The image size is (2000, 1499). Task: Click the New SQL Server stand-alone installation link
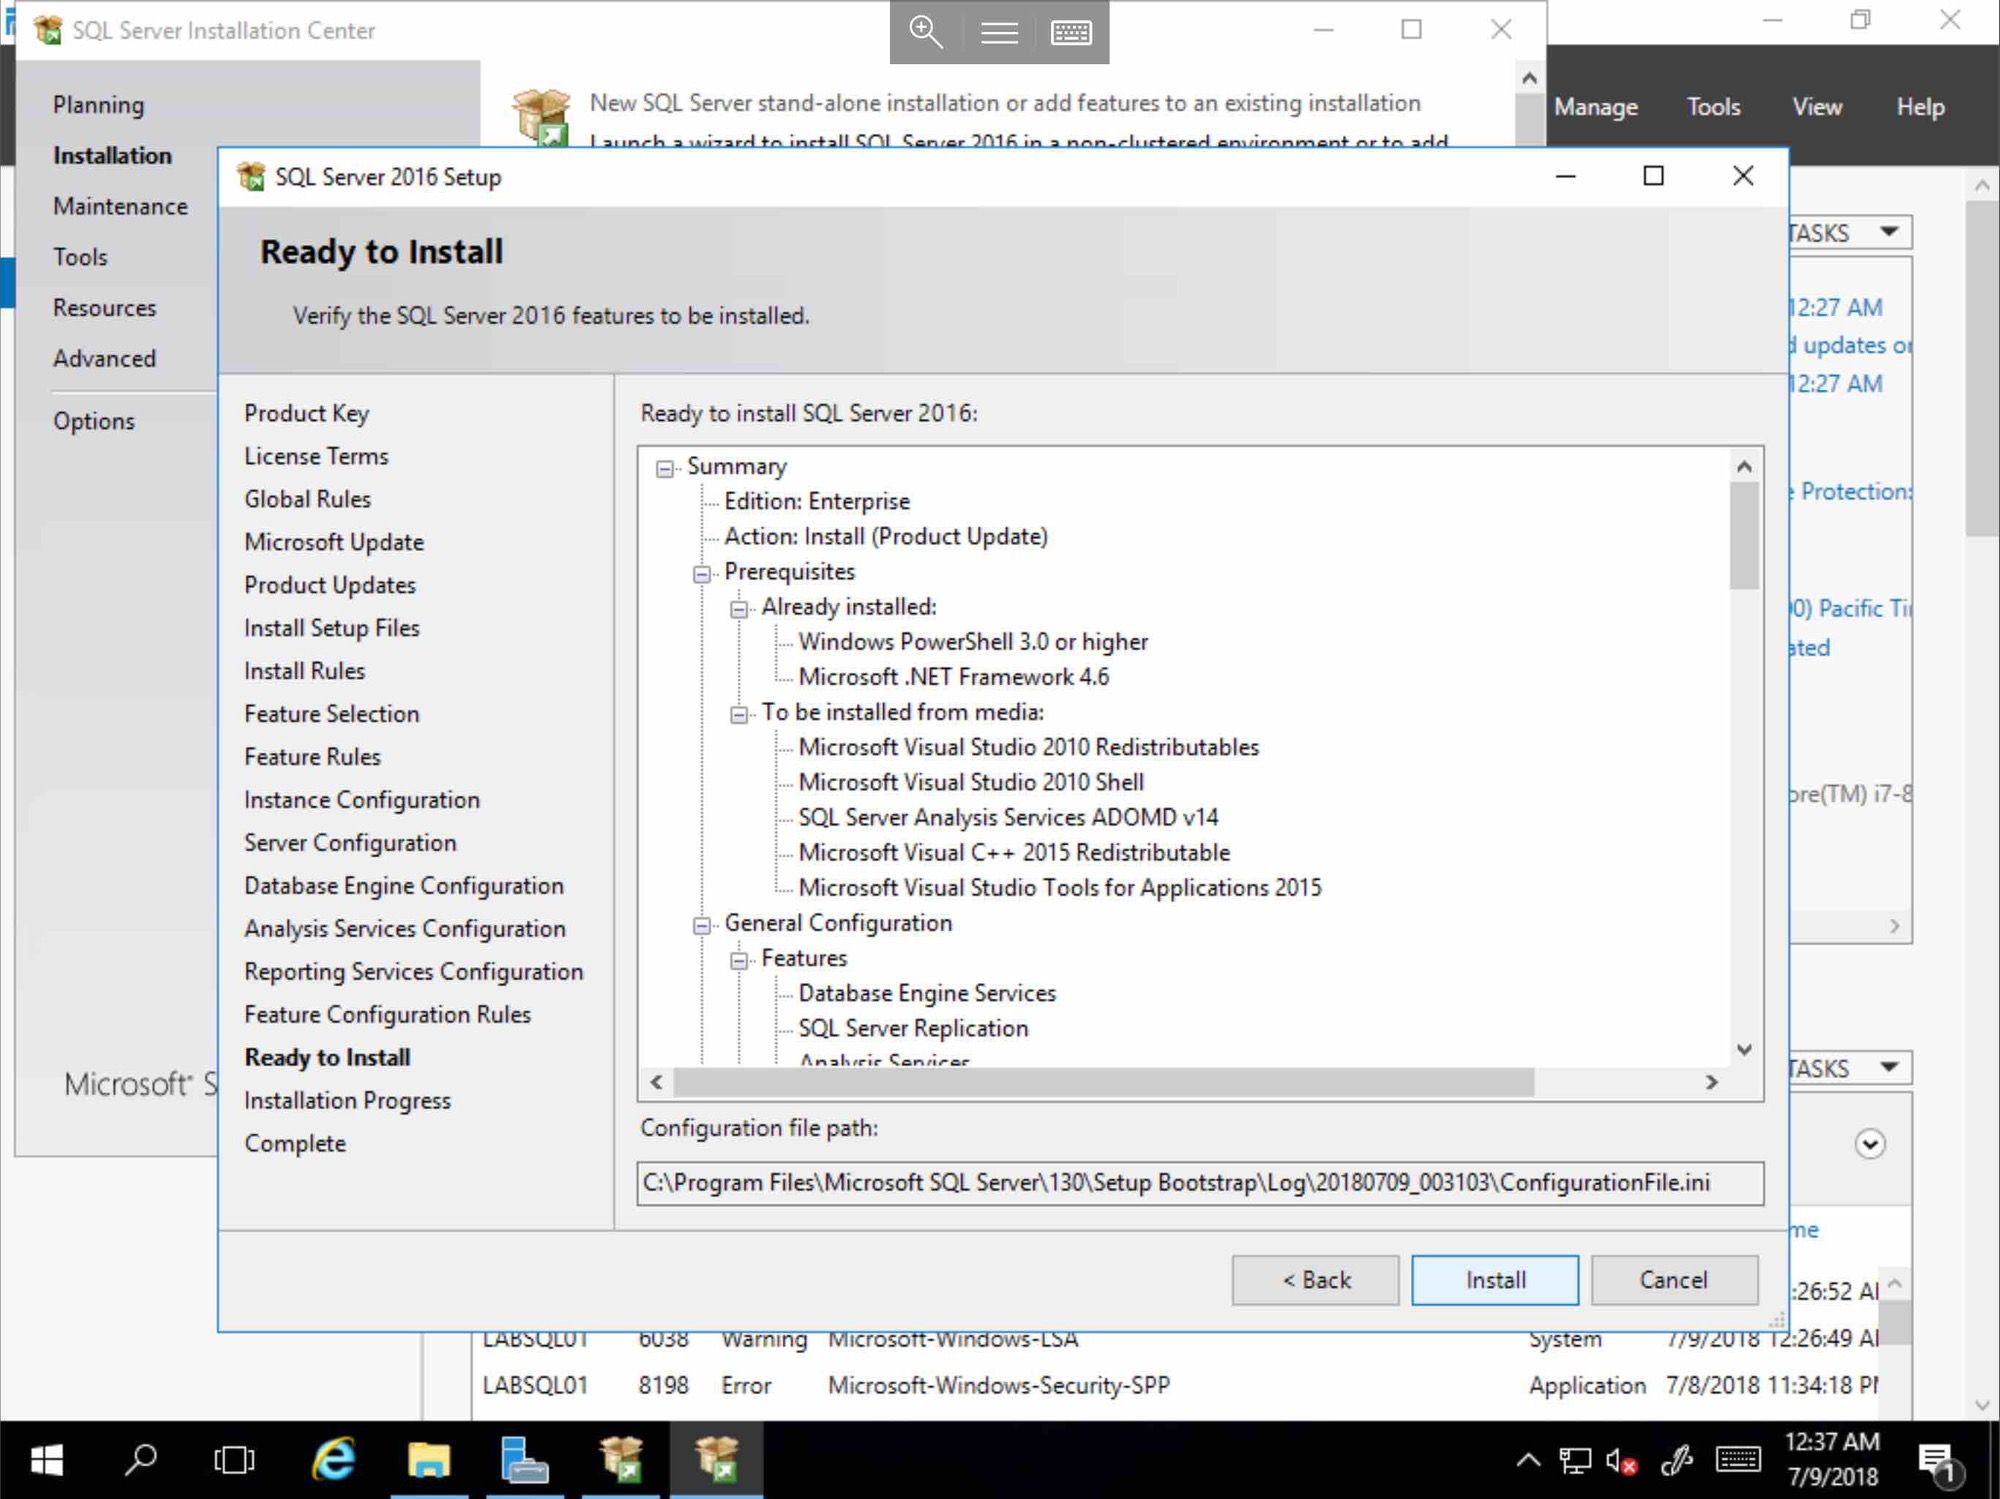pyautogui.click(x=1004, y=103)
